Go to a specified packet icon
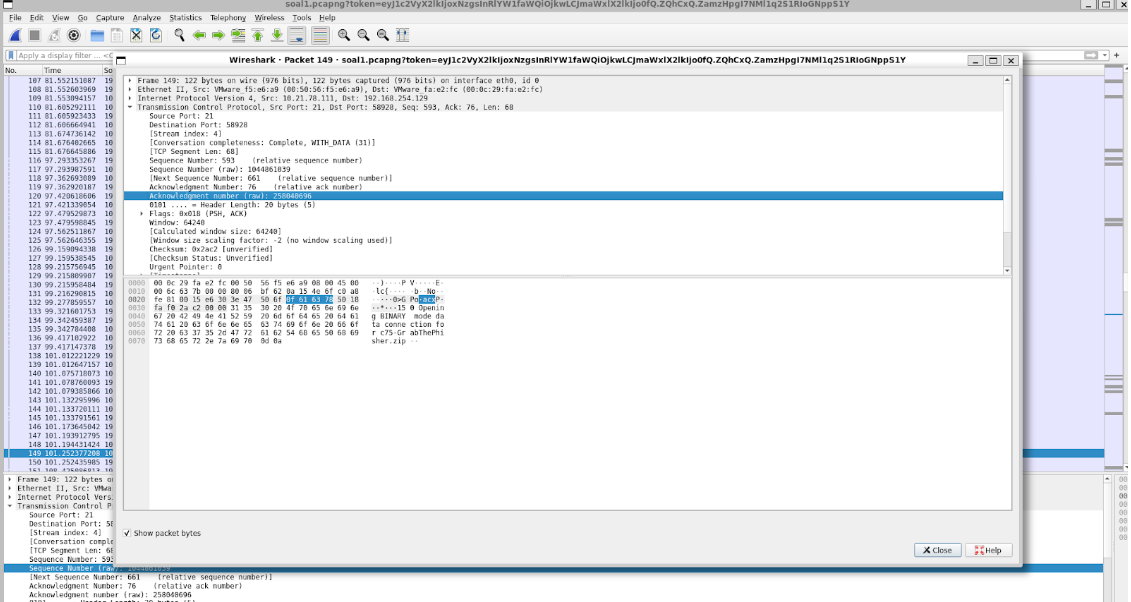This screenshot has height=602, width=1131. pos(237,35)
